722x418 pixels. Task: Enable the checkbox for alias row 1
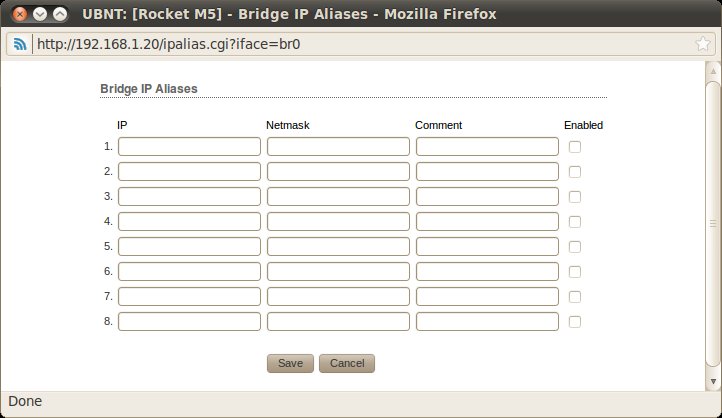pos(575,147)
